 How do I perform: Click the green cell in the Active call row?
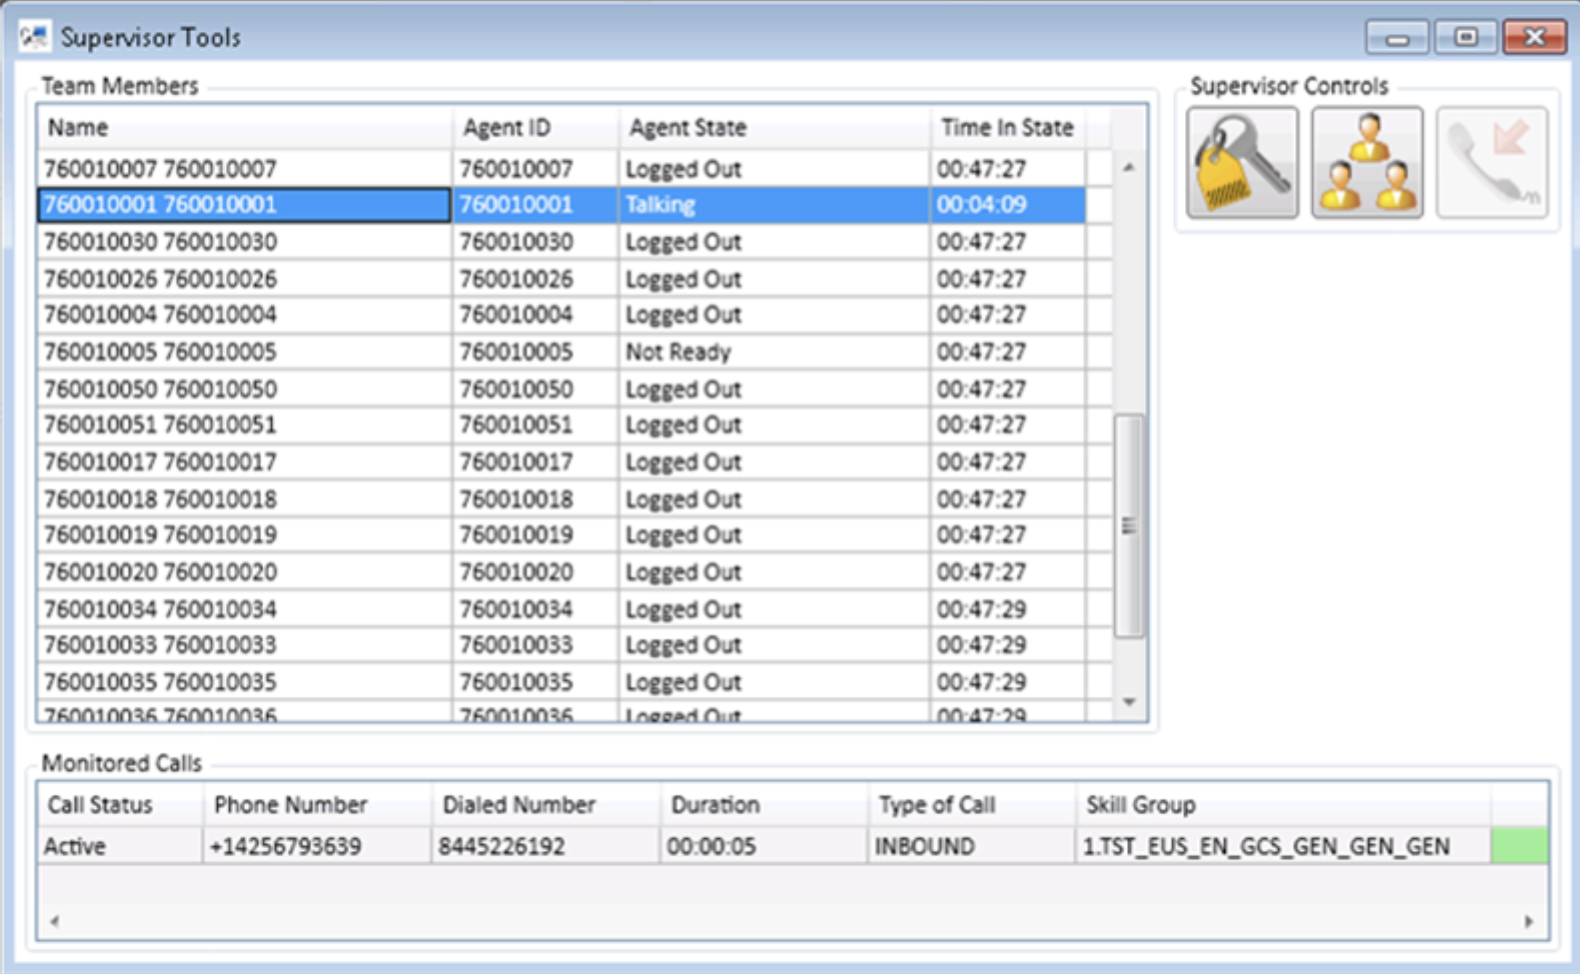click(1519, 846)
